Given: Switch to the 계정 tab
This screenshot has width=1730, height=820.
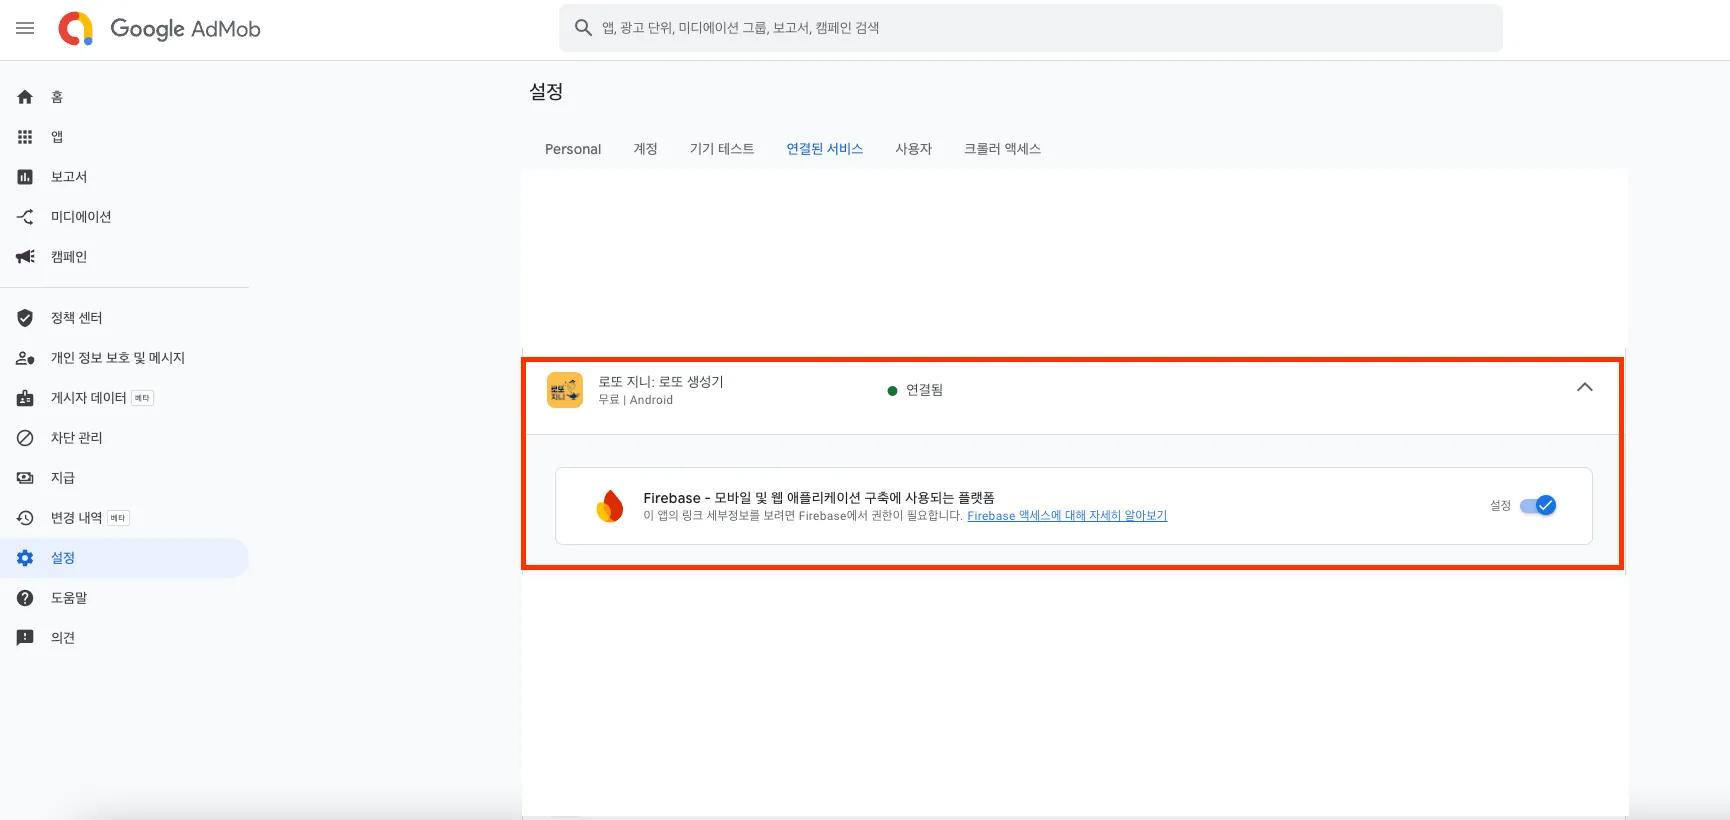Looking at the screenshot, I should click(645, 149).
